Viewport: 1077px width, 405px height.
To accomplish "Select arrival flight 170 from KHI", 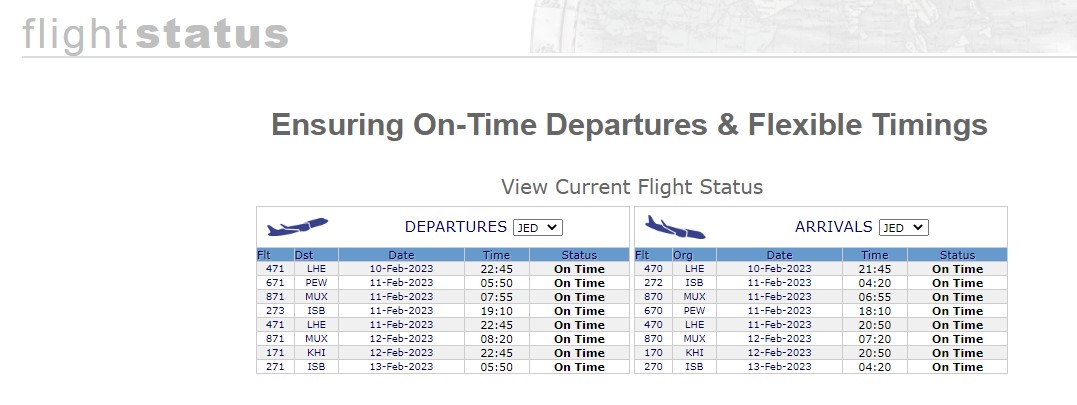I will point(821,353).
